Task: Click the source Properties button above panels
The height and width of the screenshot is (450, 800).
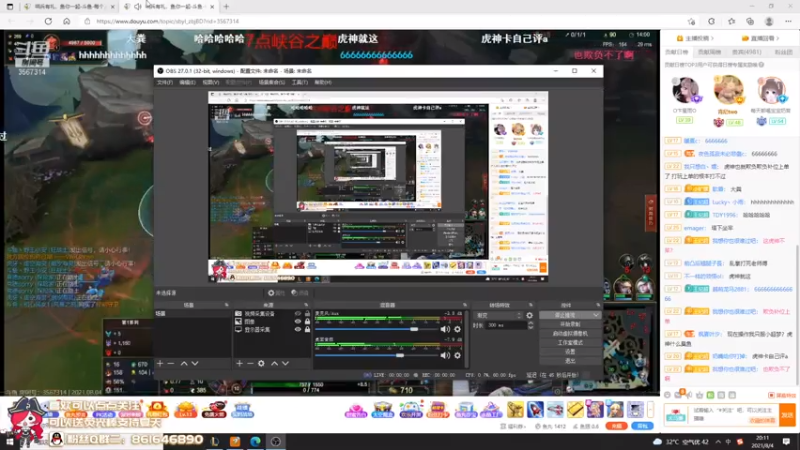Action: (x=277, y=293)
